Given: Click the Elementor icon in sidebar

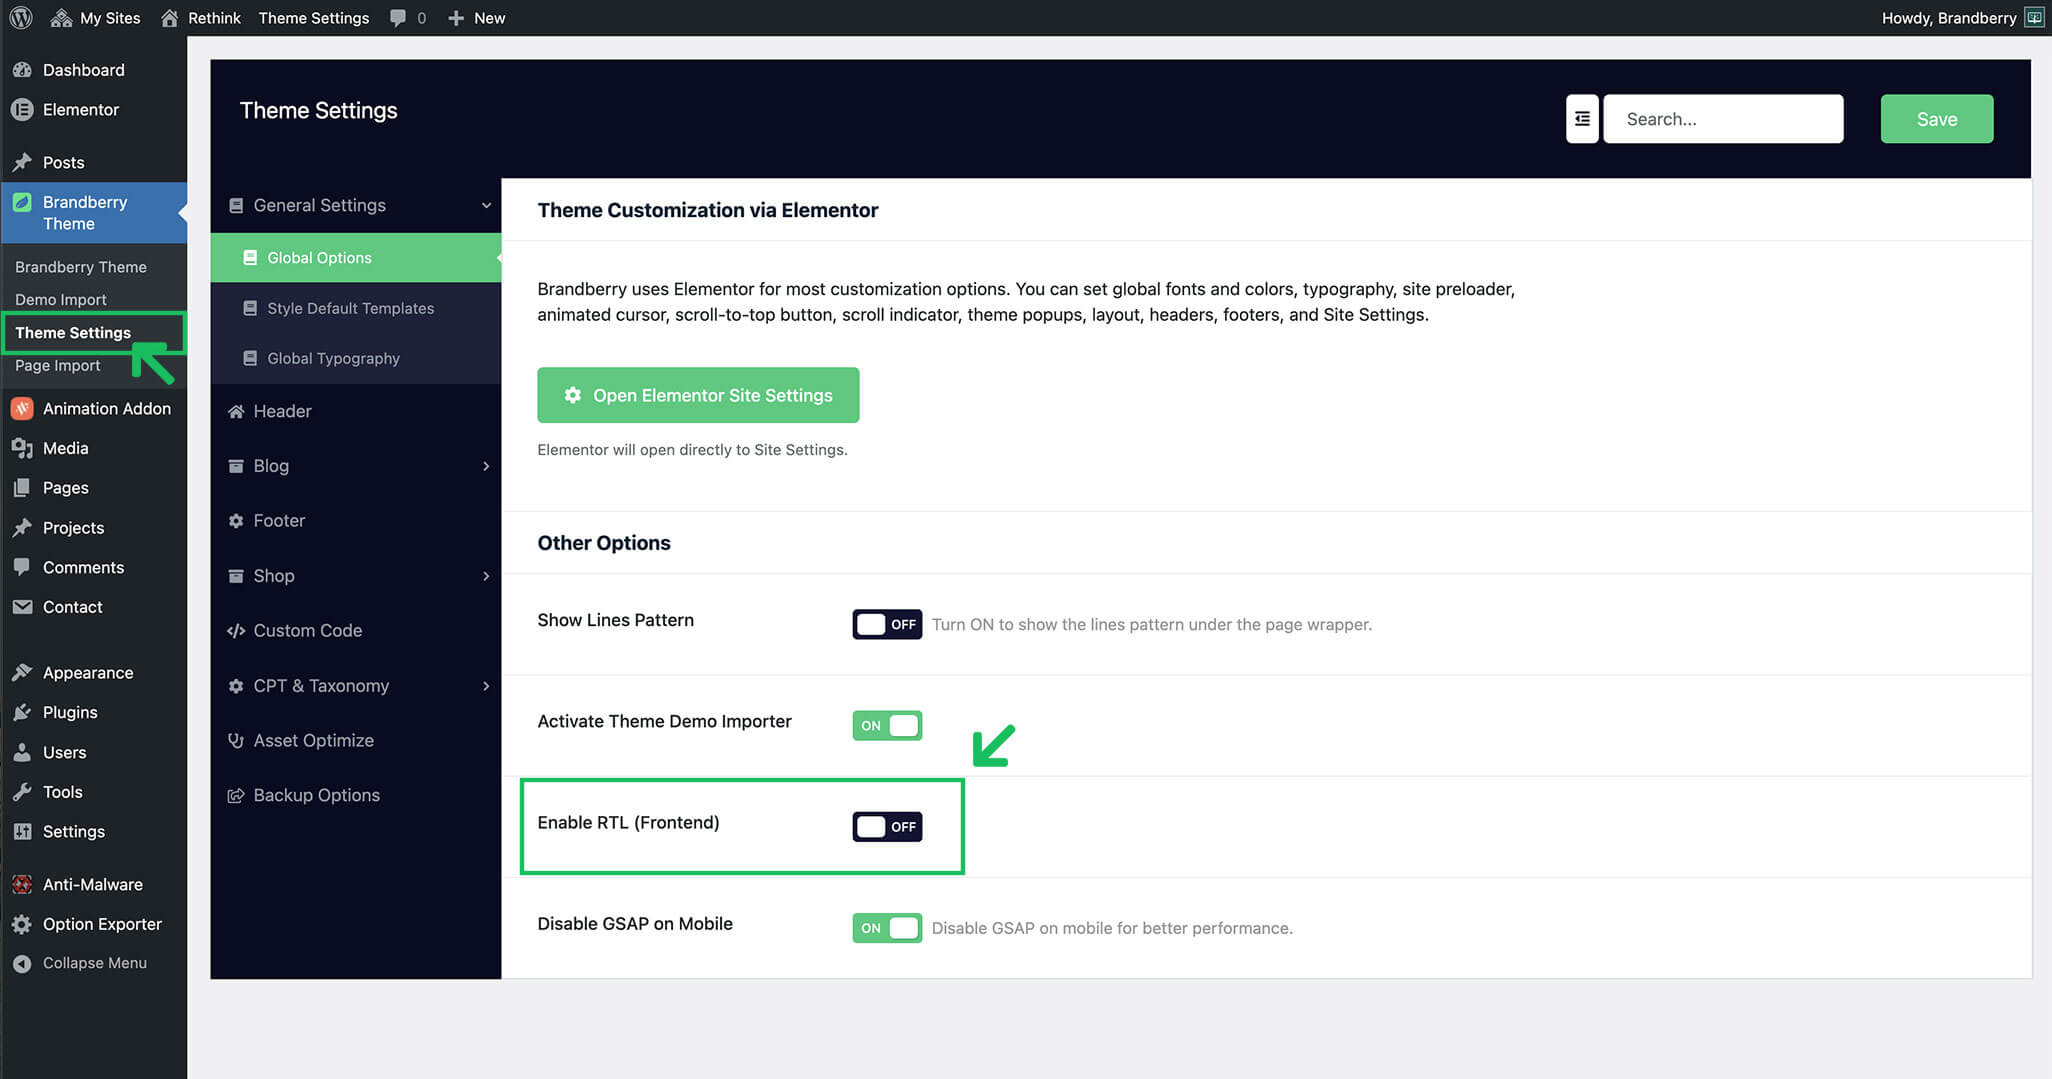Looking at the screenshot, I should coord(22,110).
